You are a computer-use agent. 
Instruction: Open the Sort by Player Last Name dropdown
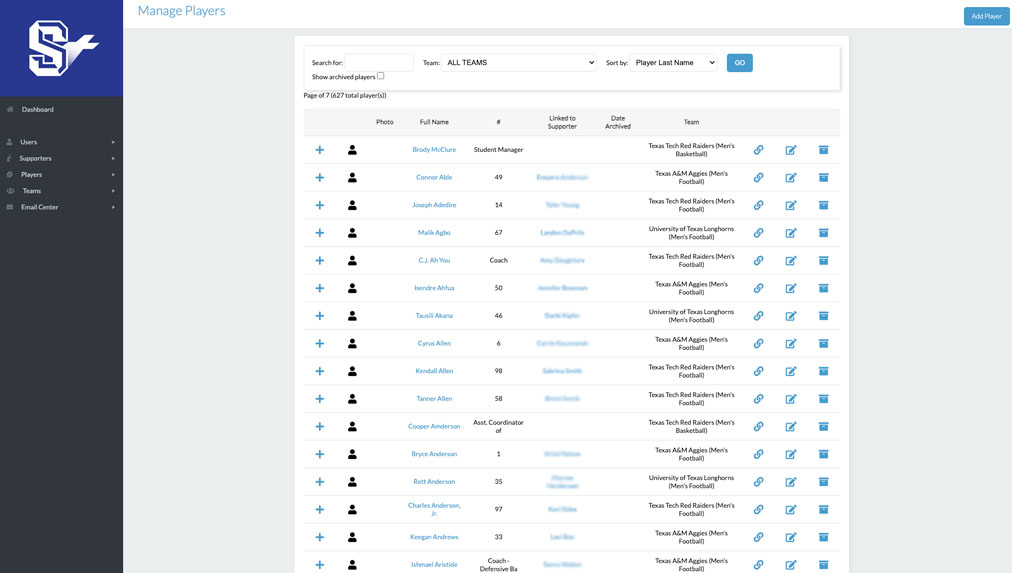(673, 63)
